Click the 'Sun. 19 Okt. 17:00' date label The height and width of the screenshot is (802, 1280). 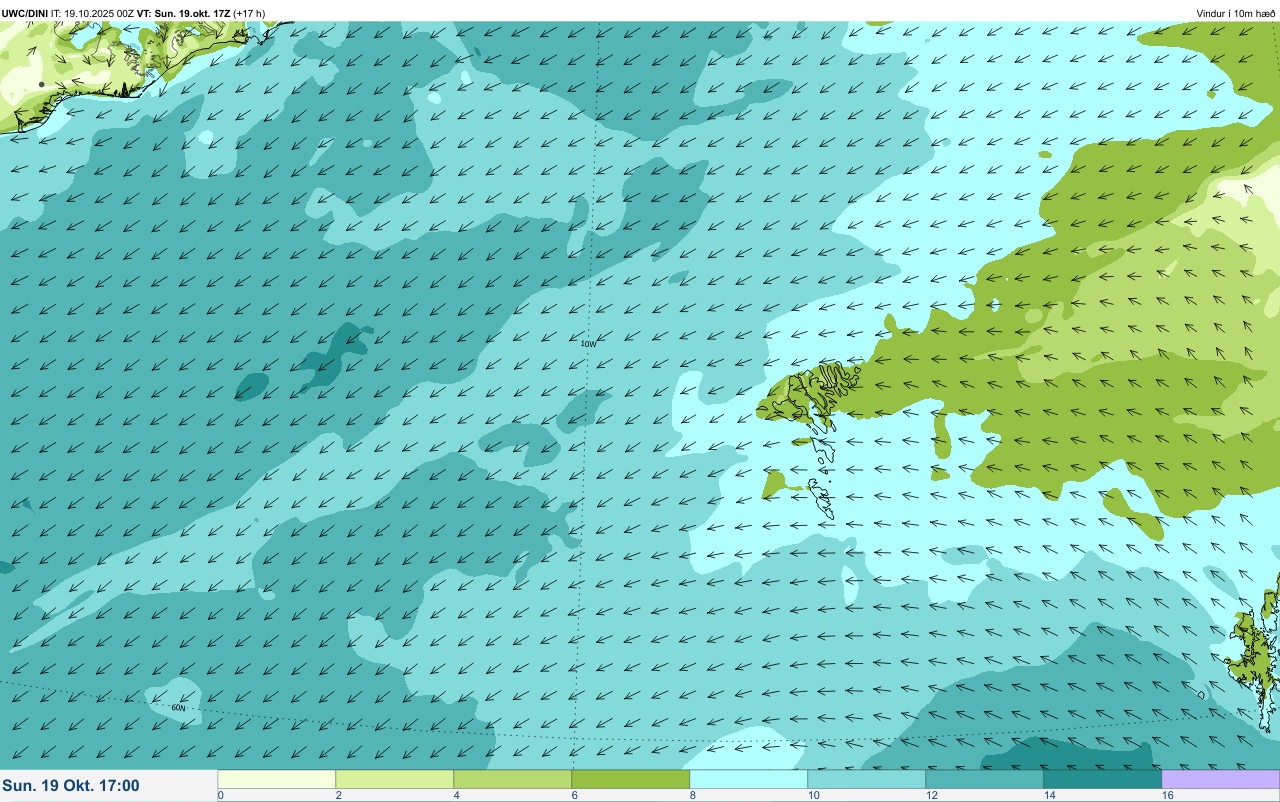[71, 786]
